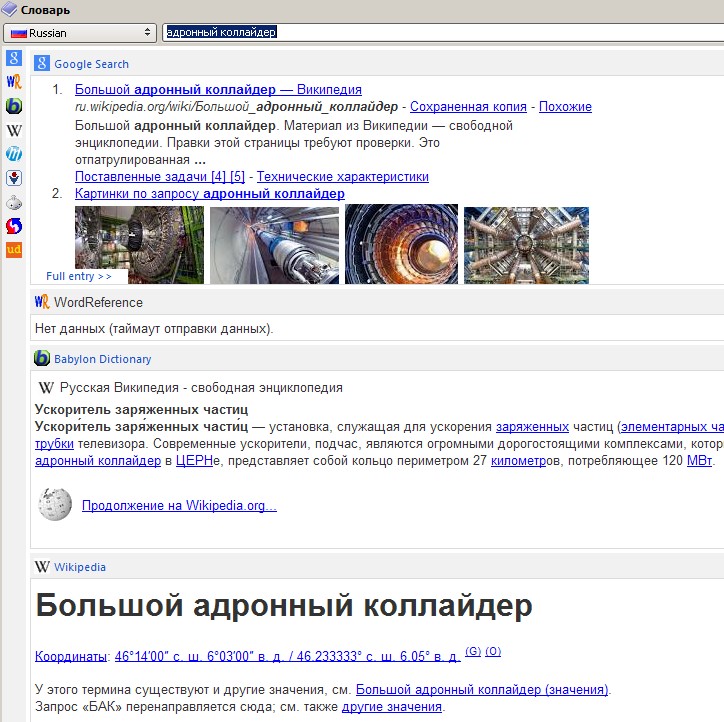
Task: Click the ЦЕРН link
Action: click(x=194, y=460)
